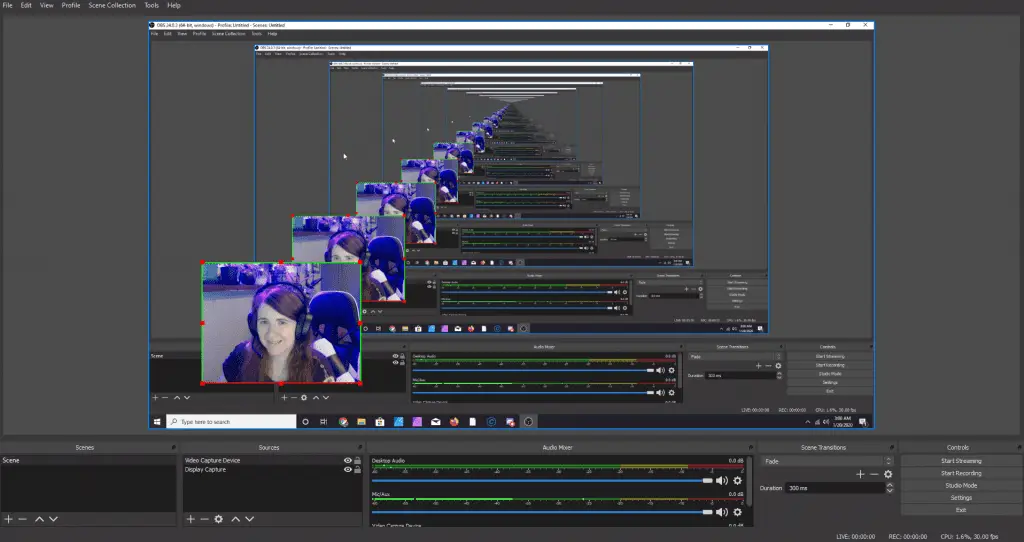Click Start Streaming button
The width and height of the screenshot is (1024, 542).
(960, 461)
